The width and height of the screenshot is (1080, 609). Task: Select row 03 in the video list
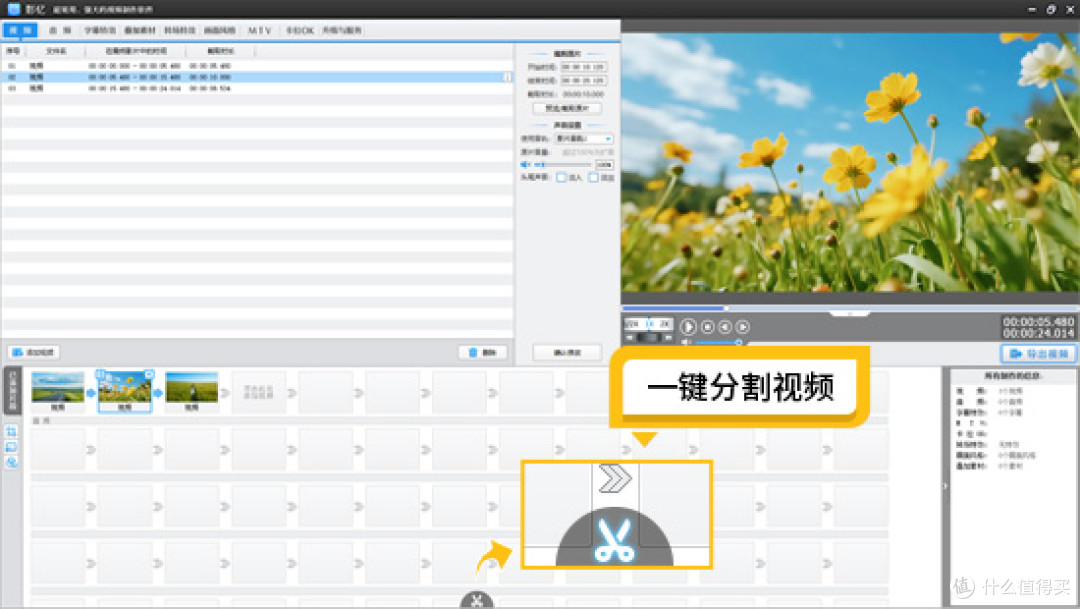coord(256,88)
